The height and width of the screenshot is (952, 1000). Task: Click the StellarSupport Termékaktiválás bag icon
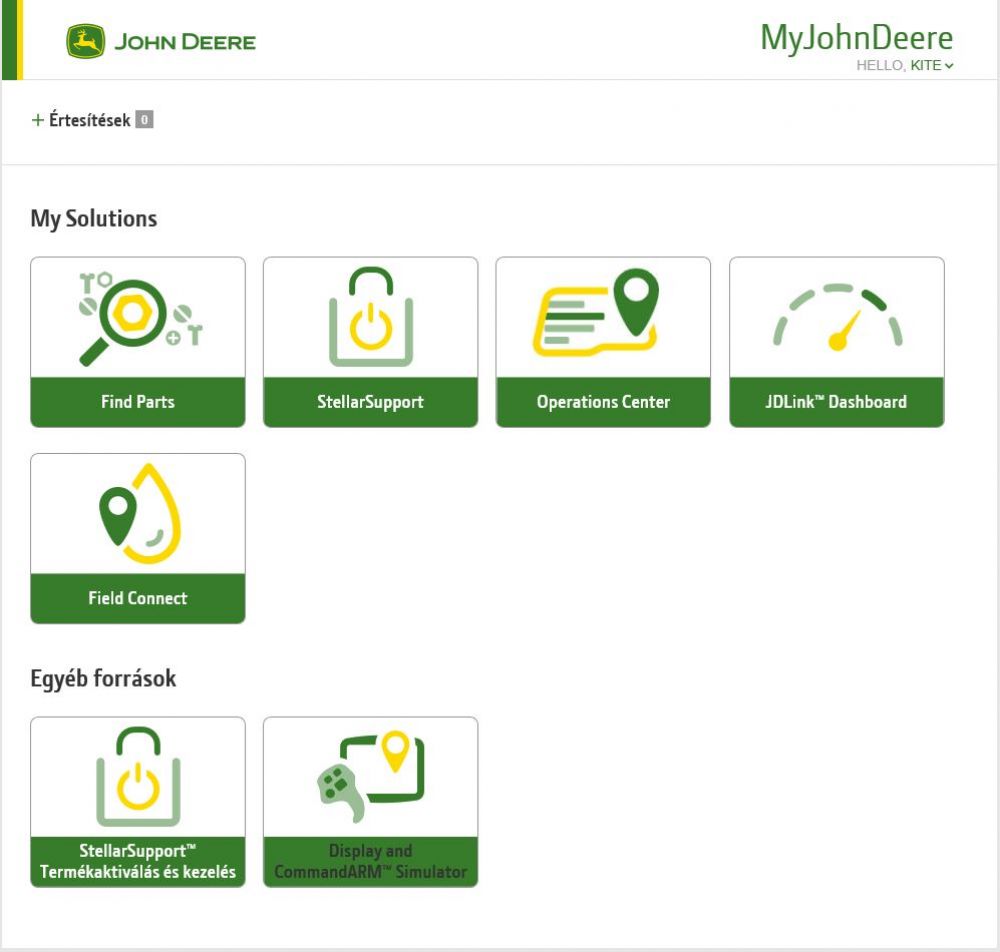[x=138, y=777]
